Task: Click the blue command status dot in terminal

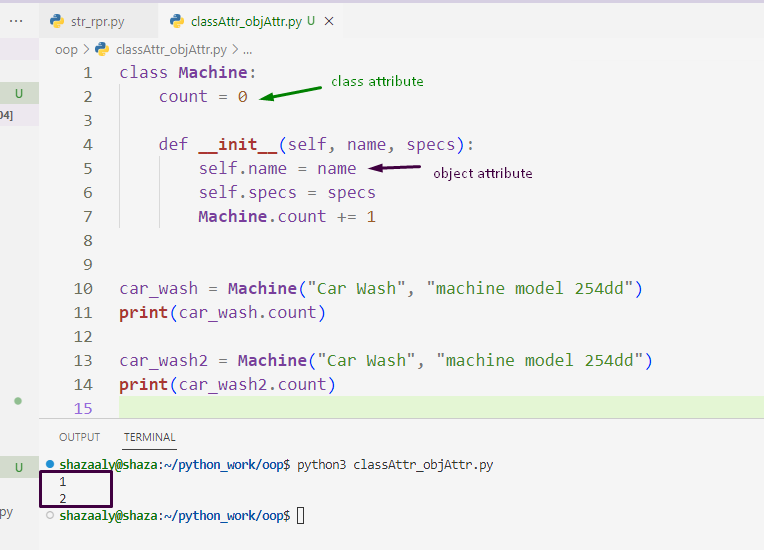Action: point(50,464)
